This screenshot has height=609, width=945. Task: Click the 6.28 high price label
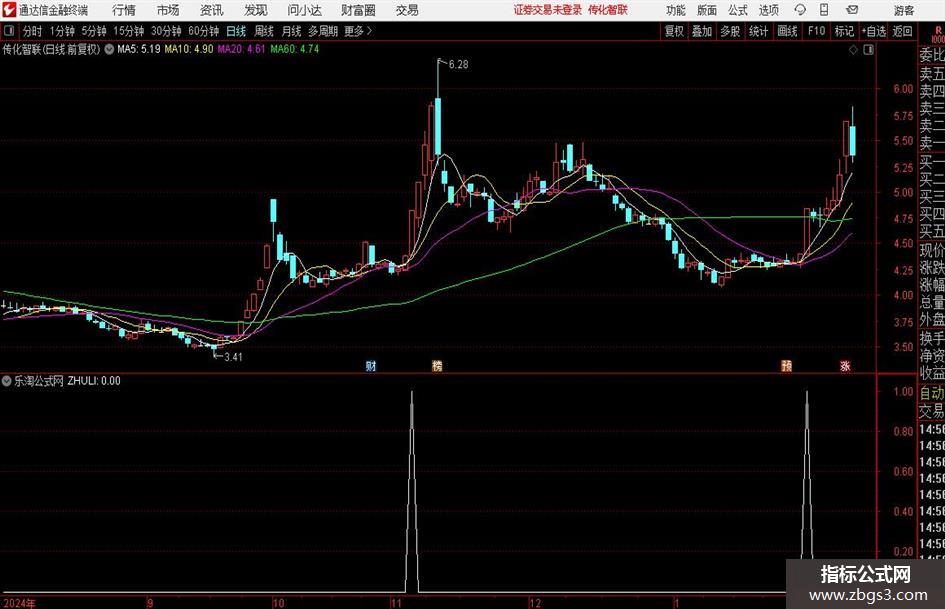(458, 65)
